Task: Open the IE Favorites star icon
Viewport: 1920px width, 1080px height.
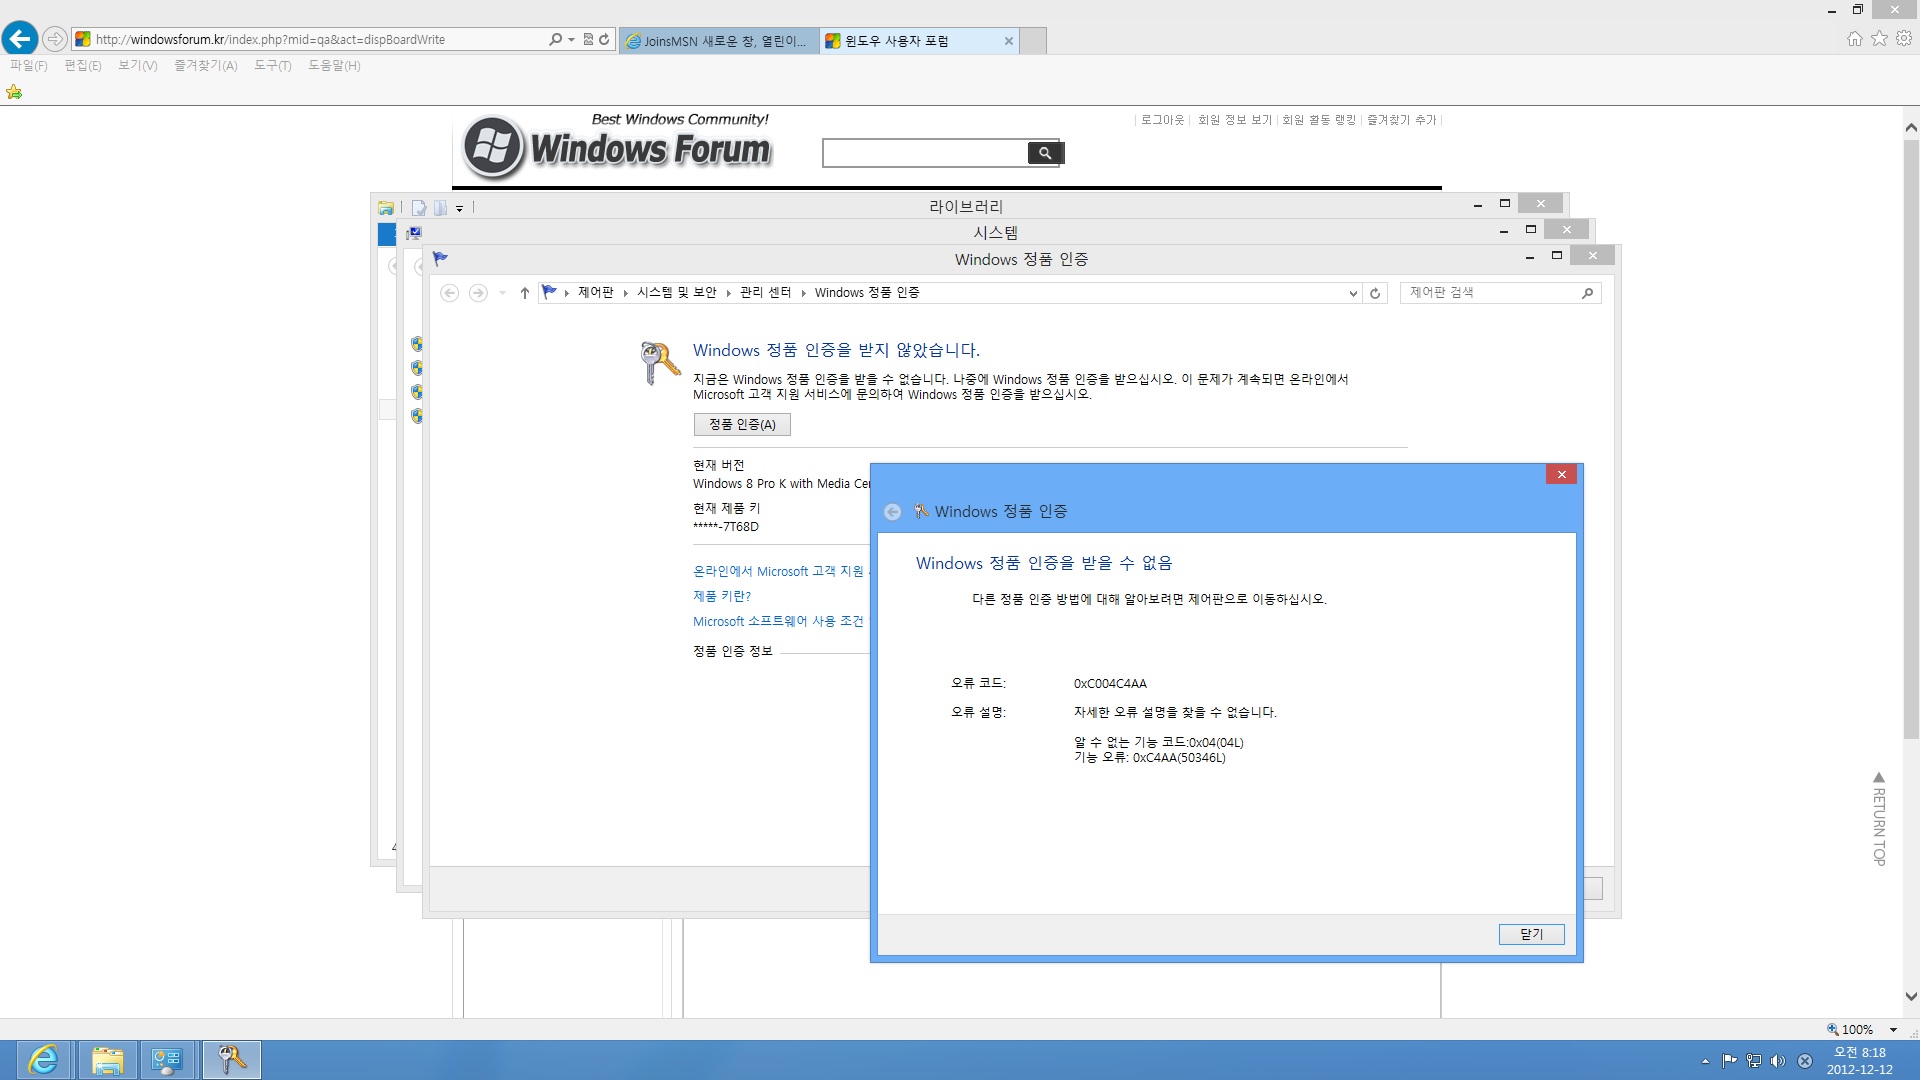Action: pos(1879,38)
